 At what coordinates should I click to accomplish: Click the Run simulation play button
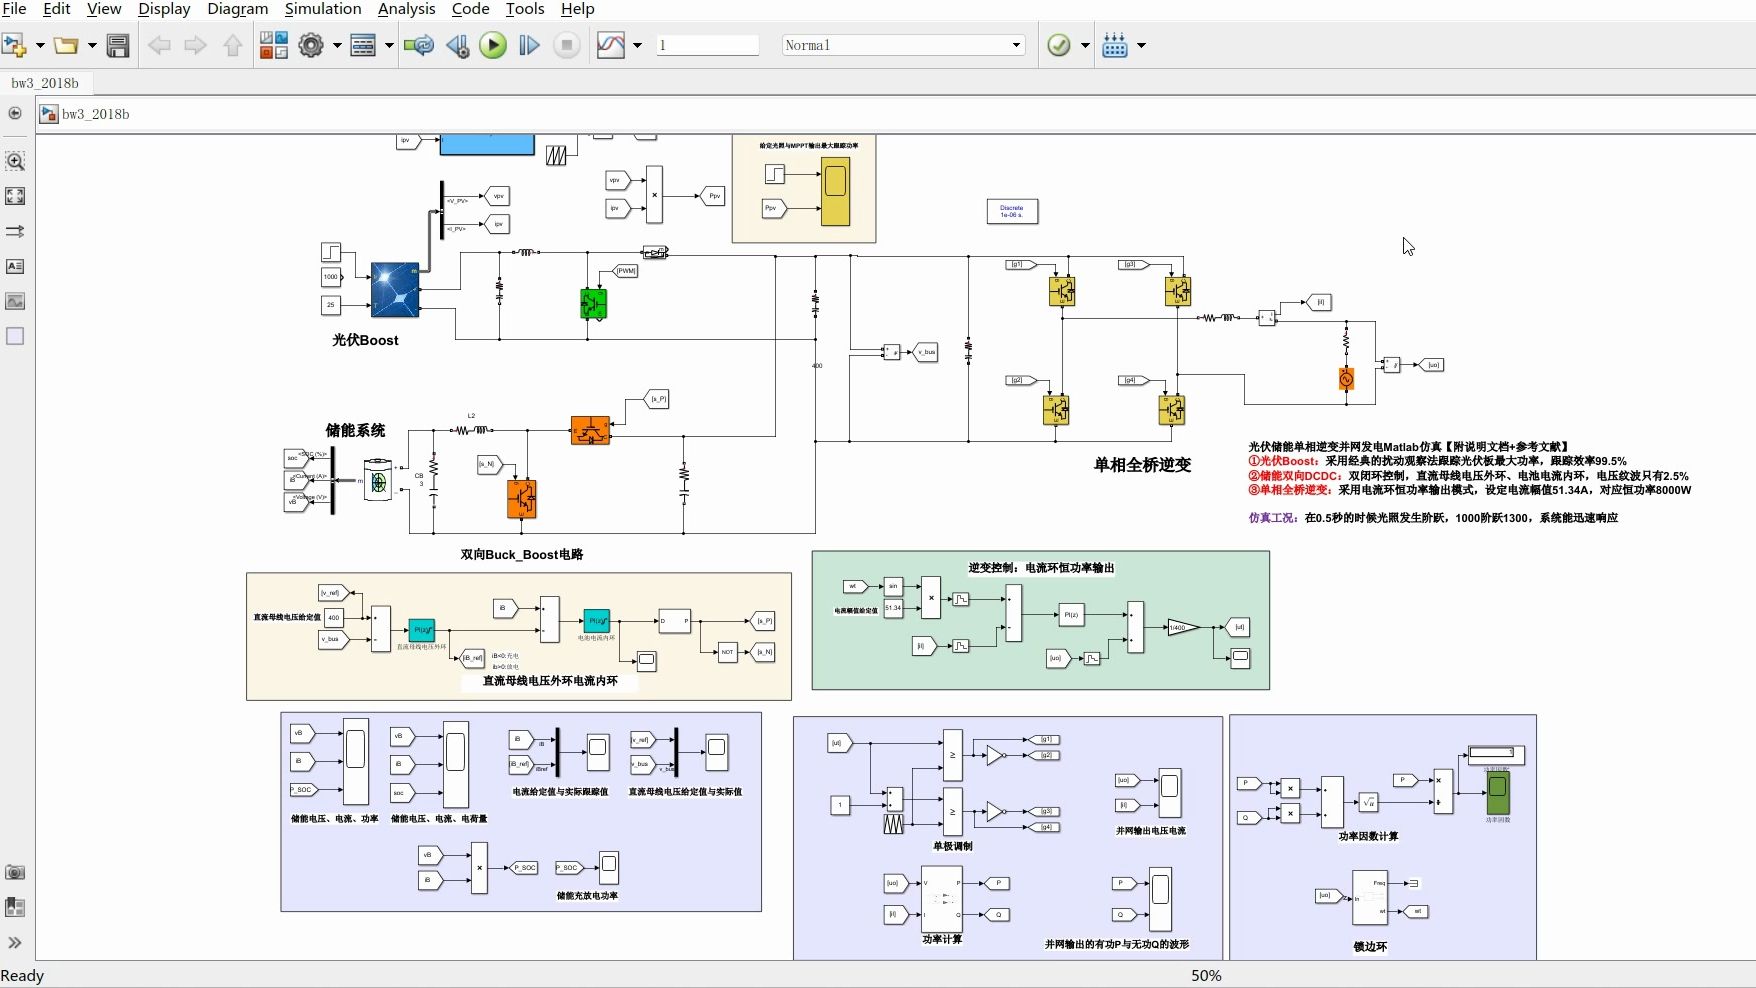click(493, 45)
